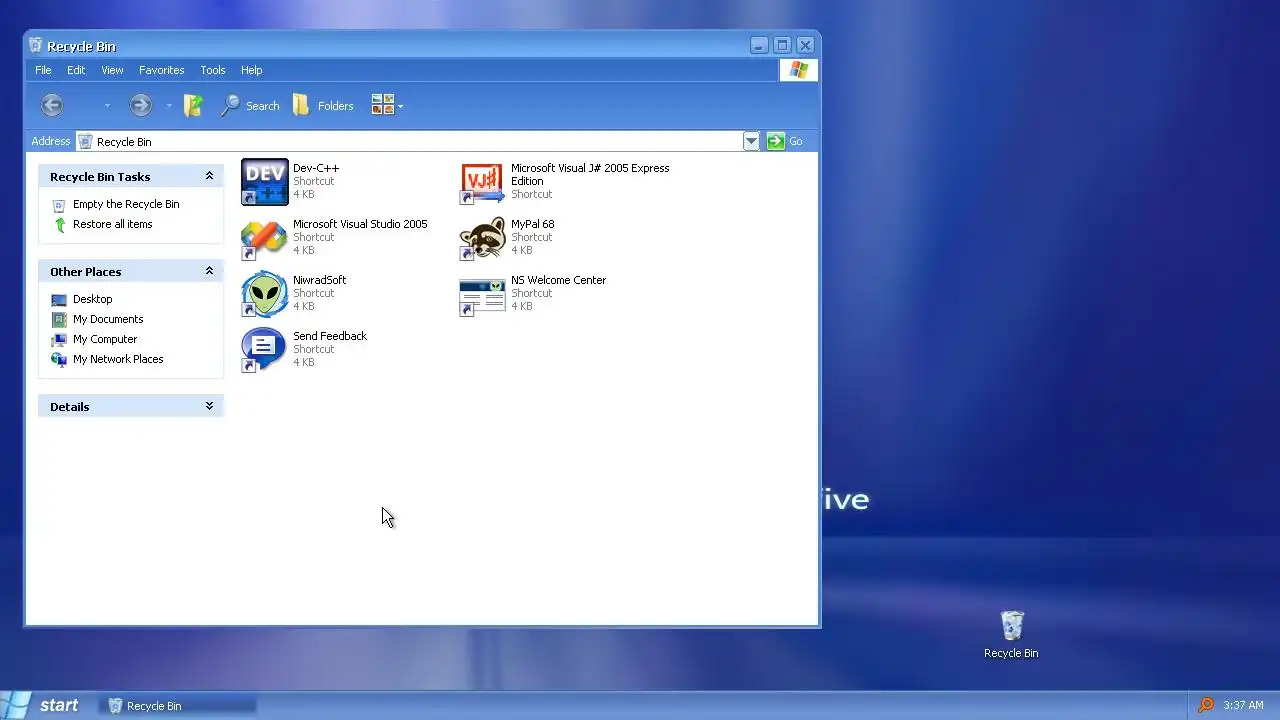Select the NiwradSoft alien icon
This screenshot has width=1280, height=720.
[265, 294]
